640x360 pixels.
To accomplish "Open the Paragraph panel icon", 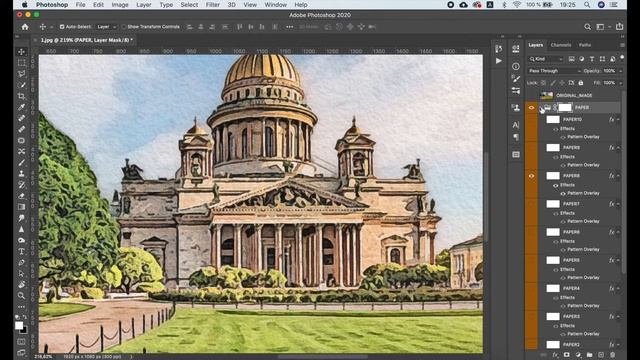I will point(516,137).
